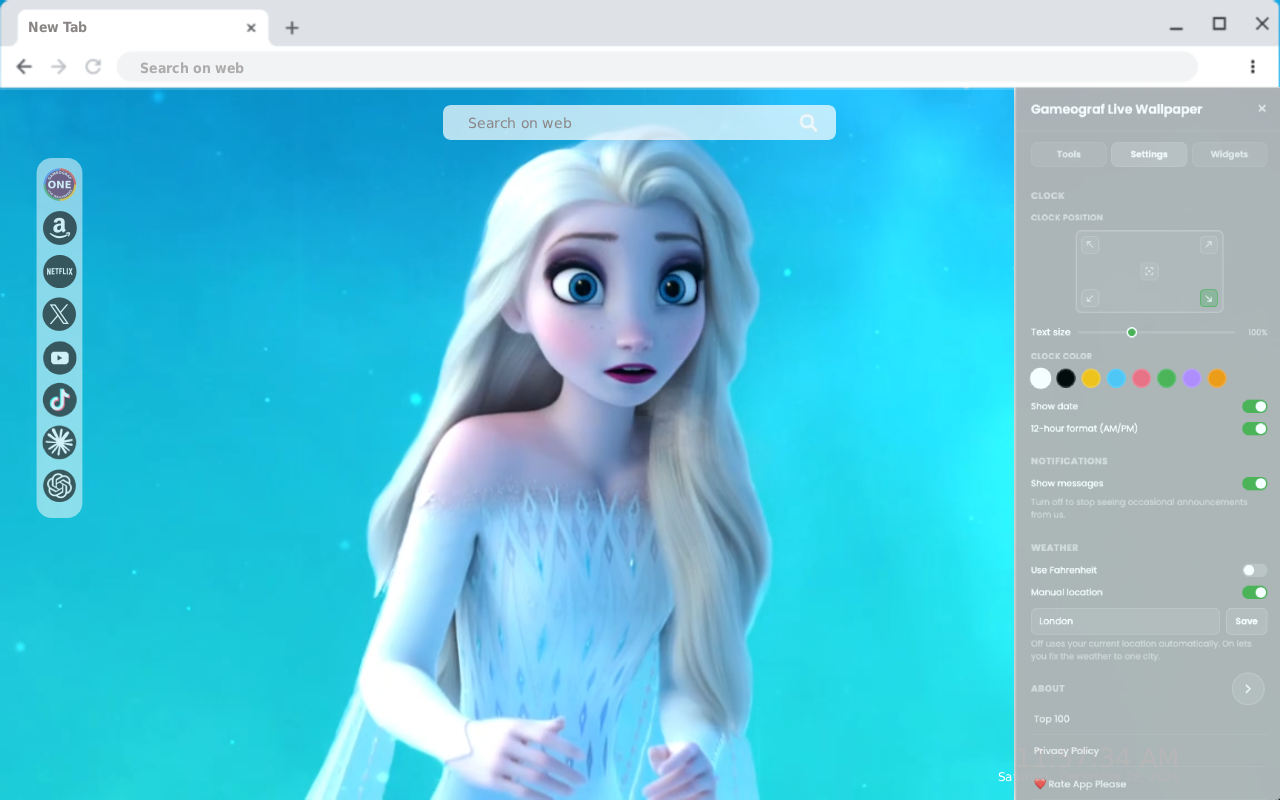Pick the purple clock color swatch

point(1191,378)
